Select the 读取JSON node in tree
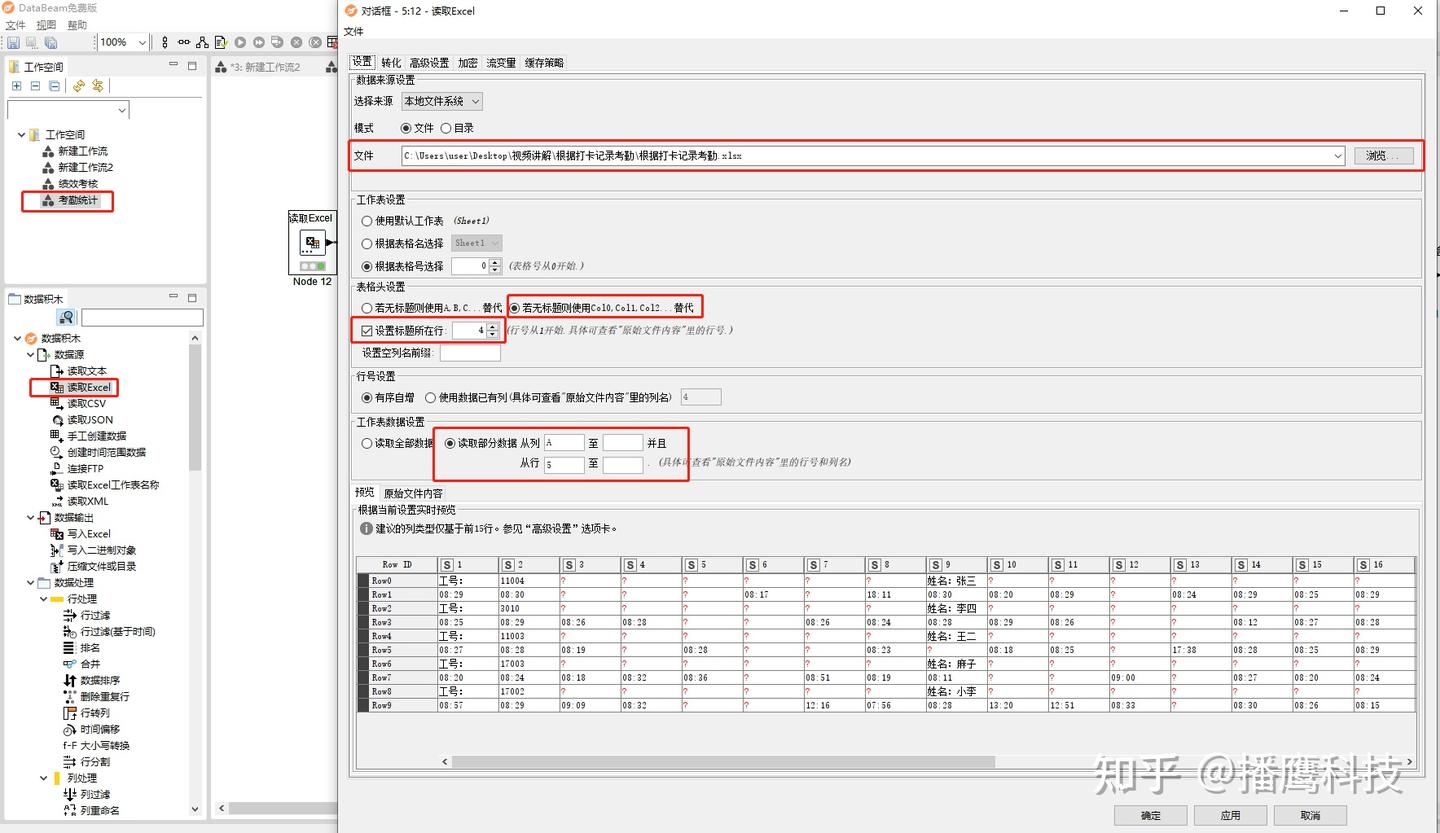Viewport: 1440px width, 833px height. click(x=81, y=420)
